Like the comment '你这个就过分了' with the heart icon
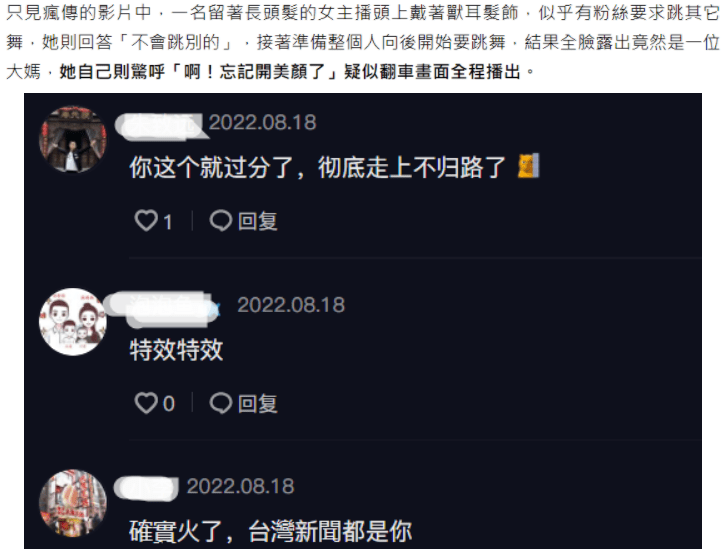The image size is (724, 549). [x=146, y=221]
